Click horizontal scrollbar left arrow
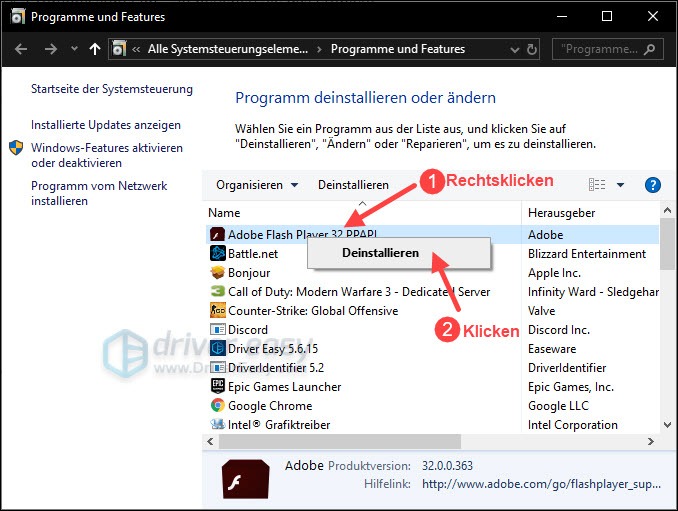Image resolution: width=678 pixels, height=511 pixels. tap(211, 441)
